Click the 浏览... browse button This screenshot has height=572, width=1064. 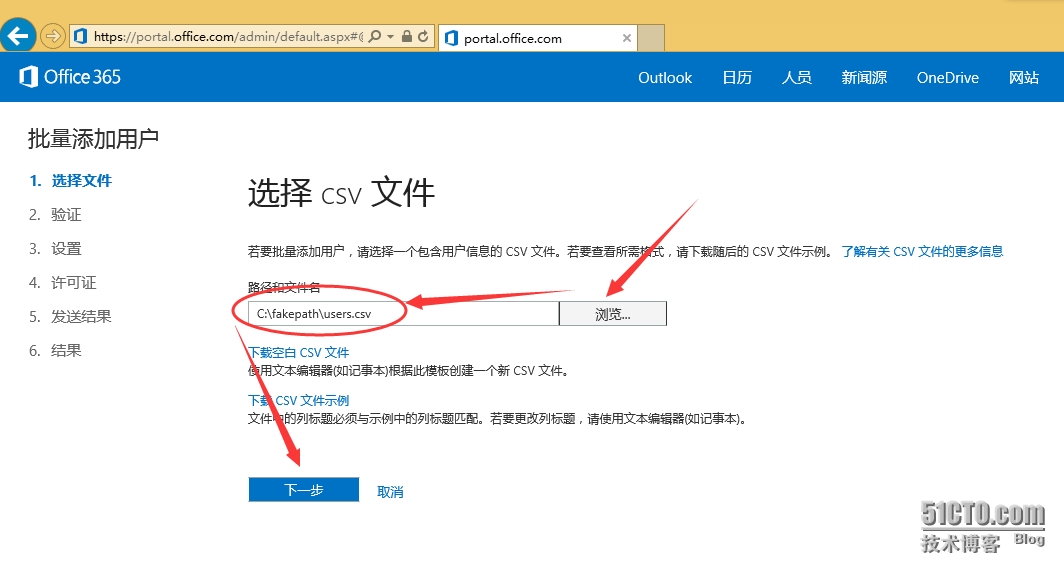(x=613, y=314)
